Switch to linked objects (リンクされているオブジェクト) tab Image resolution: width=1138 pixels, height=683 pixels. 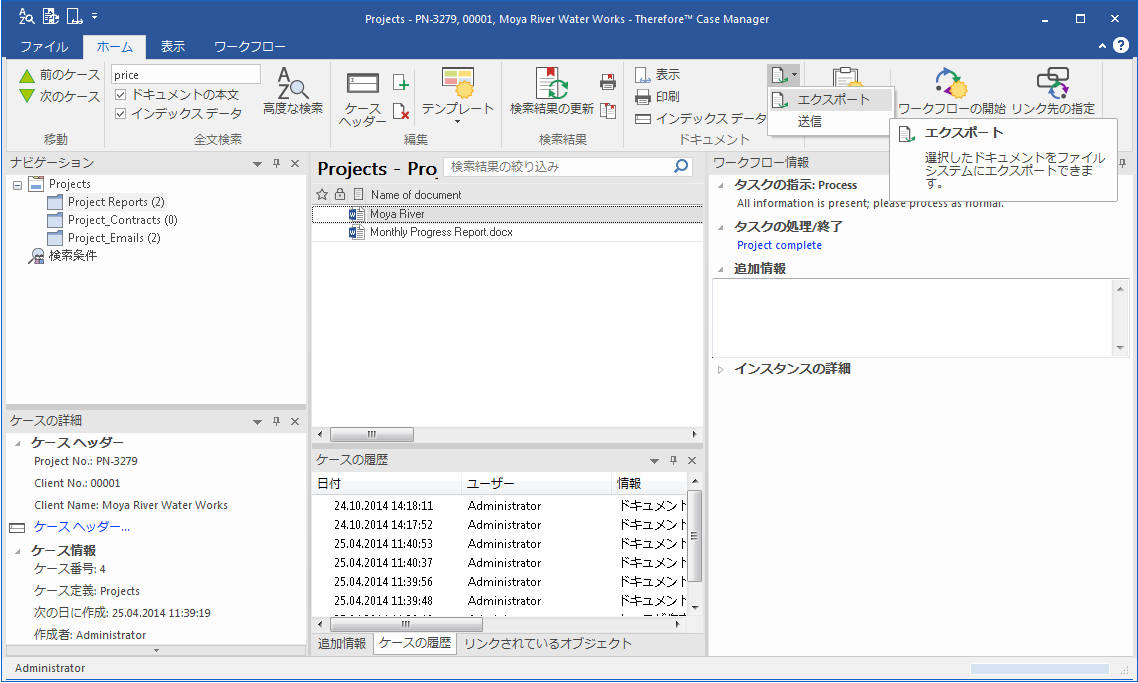point(548,644)
